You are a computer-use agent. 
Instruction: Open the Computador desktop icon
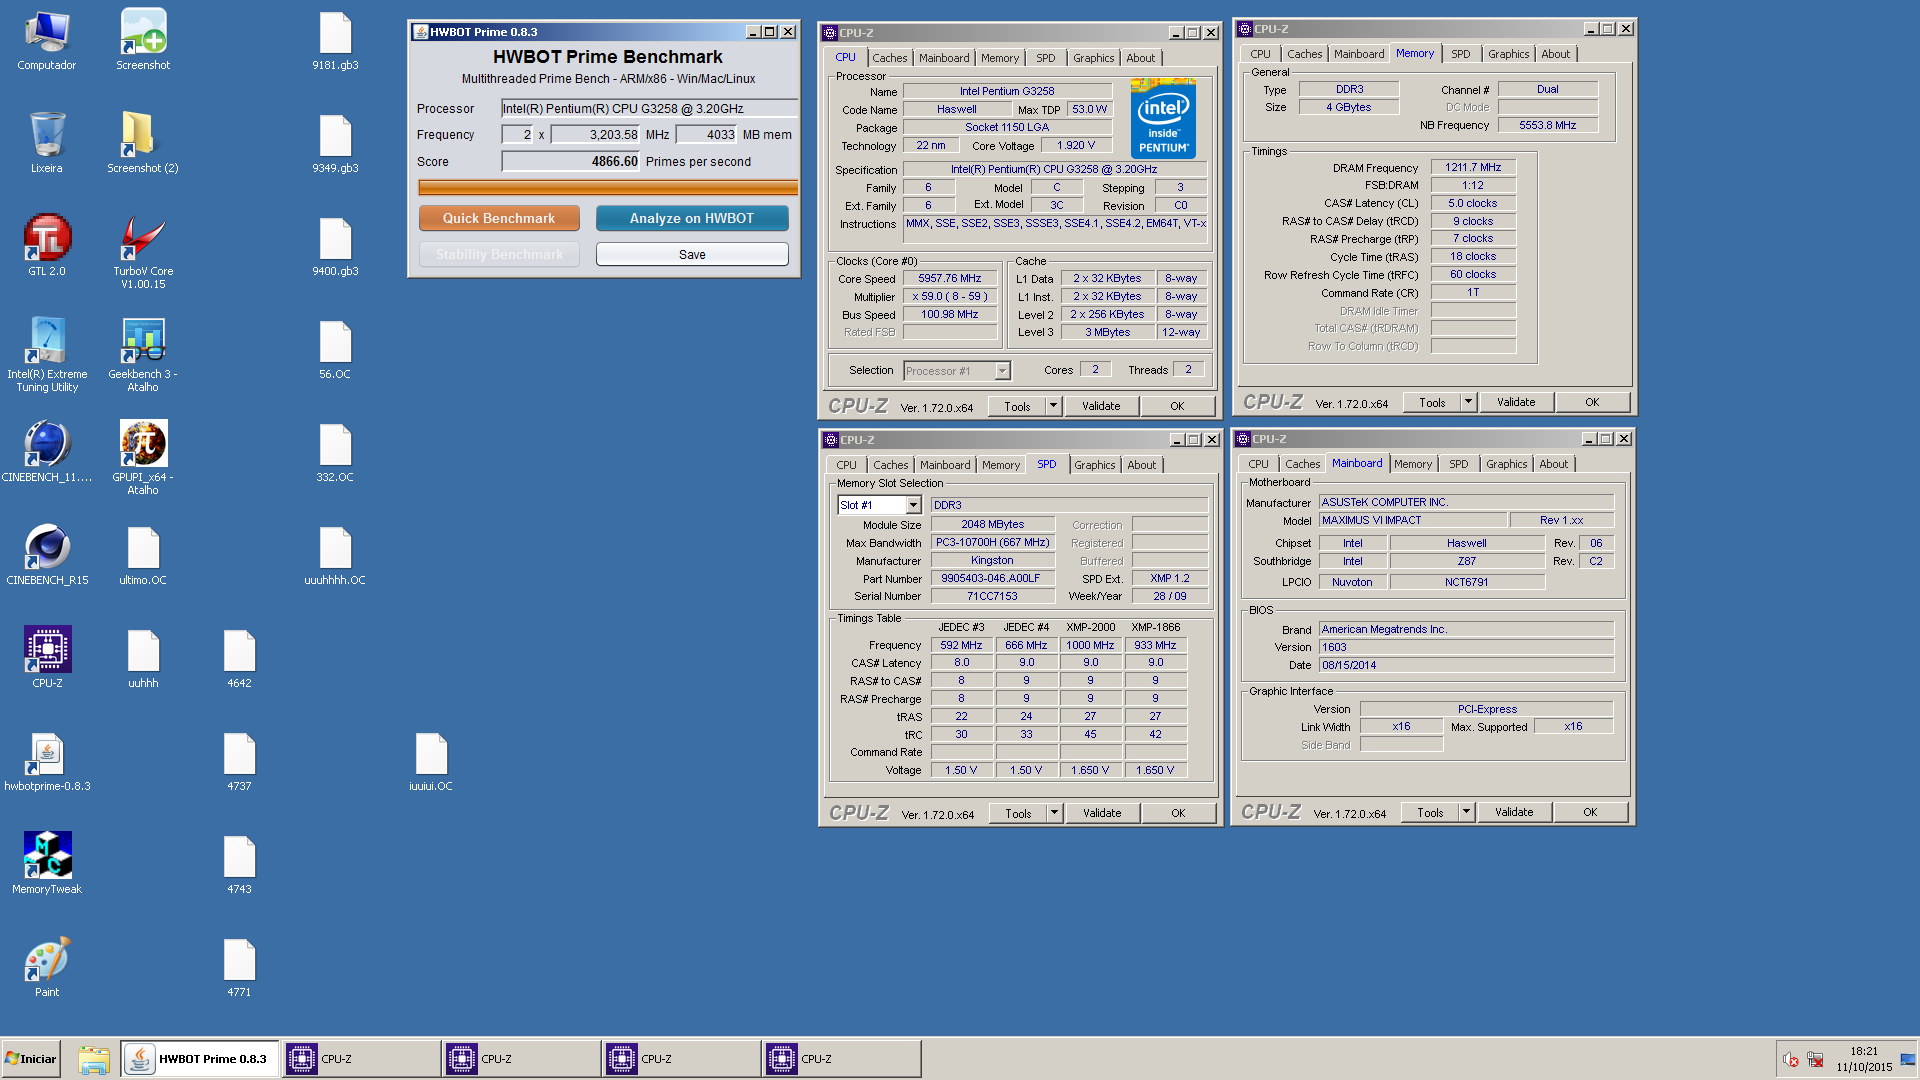tap(46, 40)
